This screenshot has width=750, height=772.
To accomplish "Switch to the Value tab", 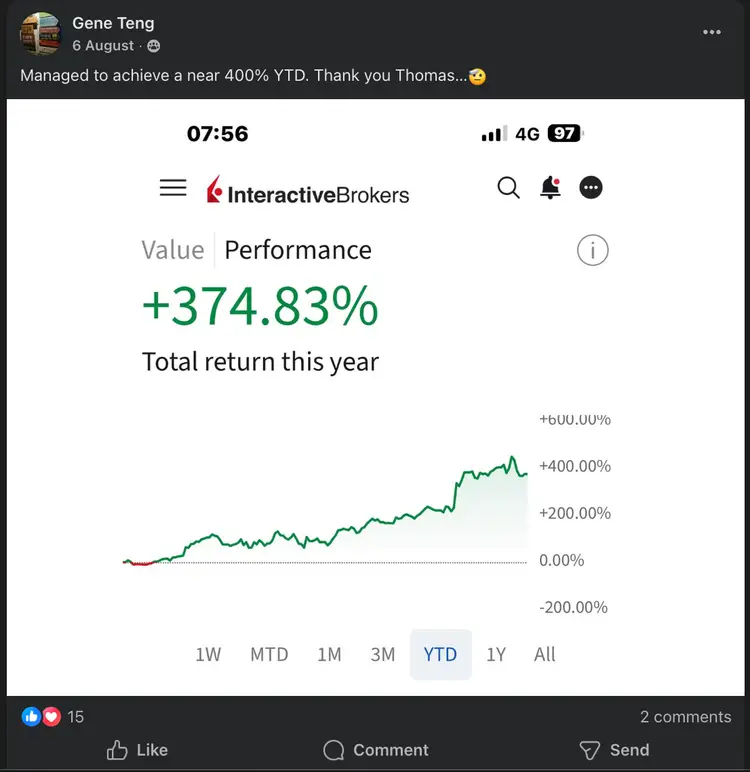I will click(172, 250).
